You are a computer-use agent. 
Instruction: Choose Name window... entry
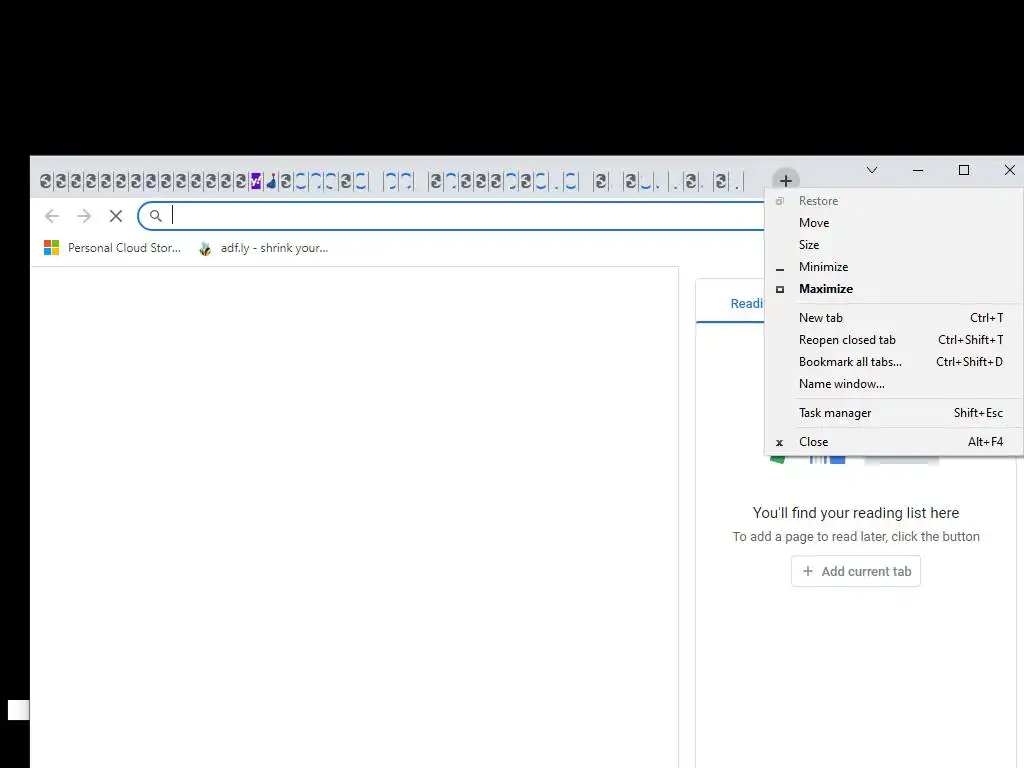tap(893, 384)
